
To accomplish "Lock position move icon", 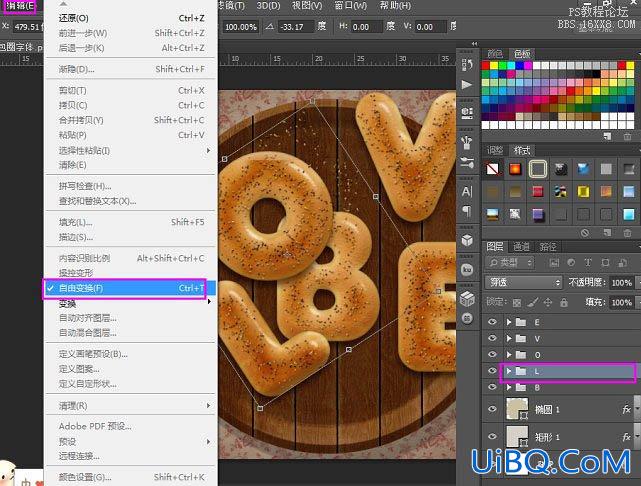I will [x=548, y=302].
